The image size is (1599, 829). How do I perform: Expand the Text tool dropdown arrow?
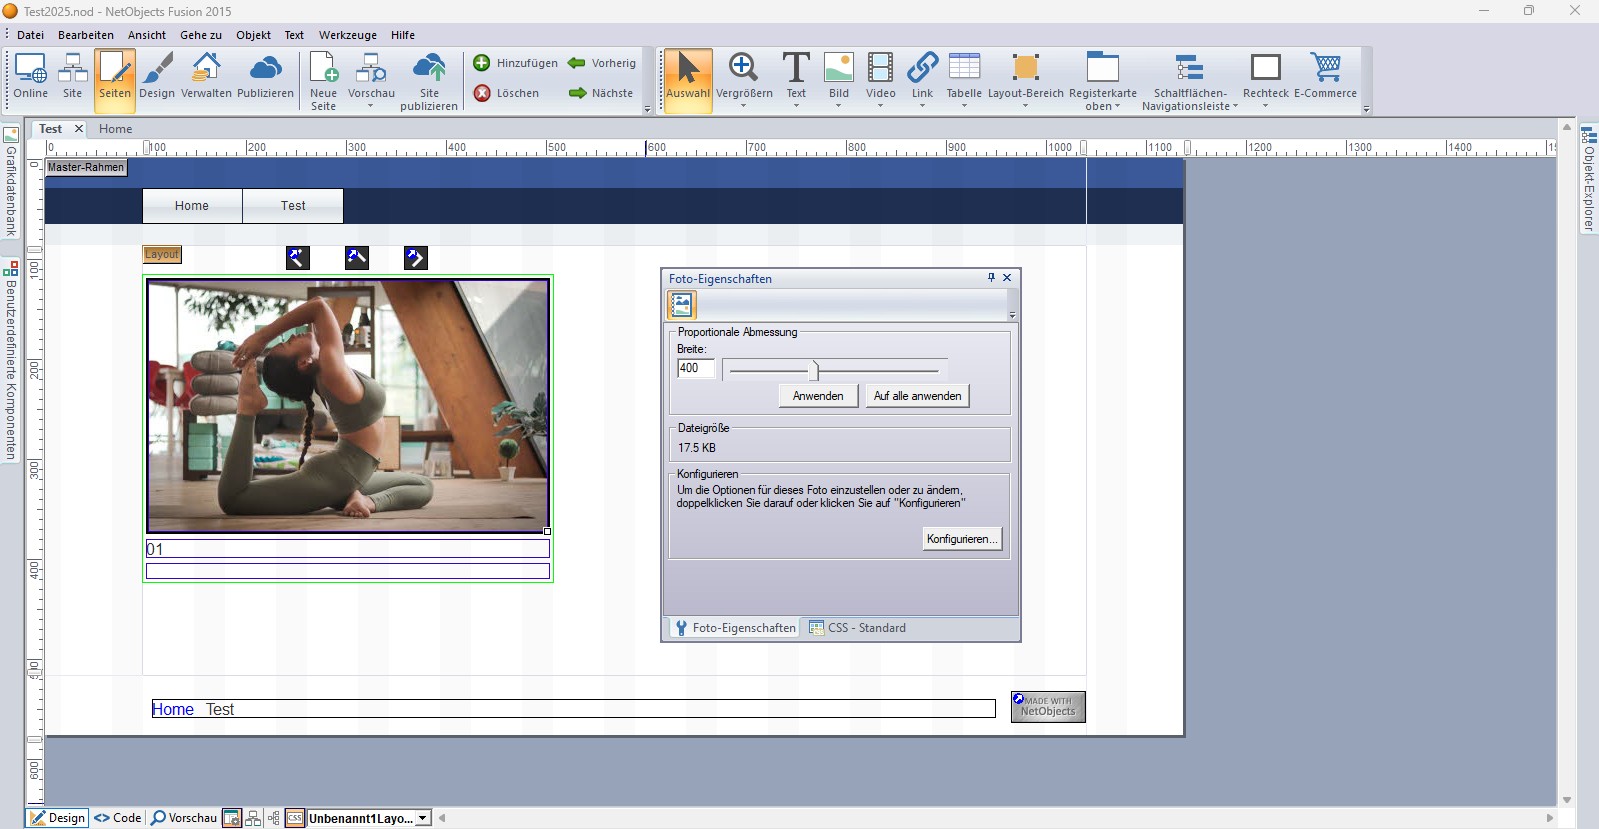796,106
